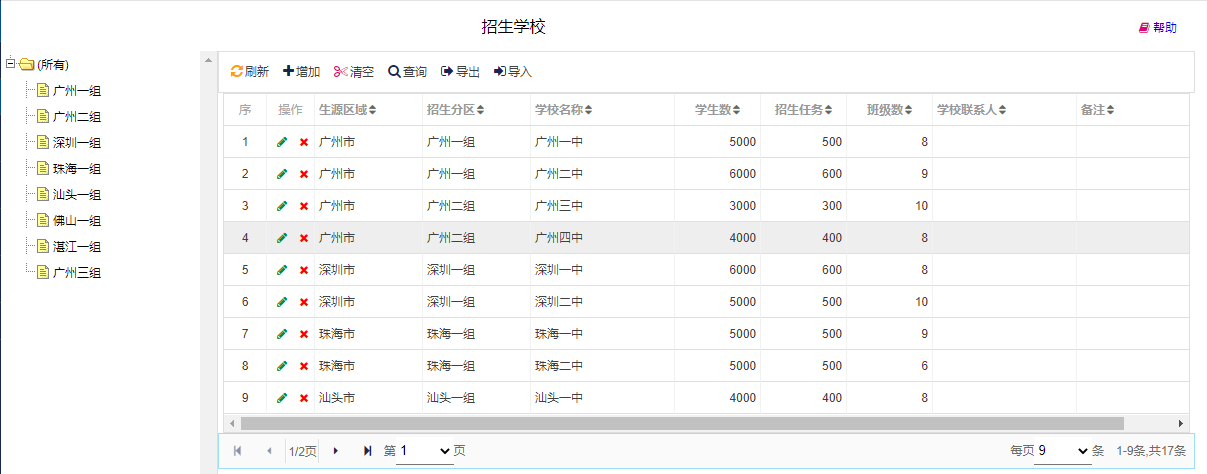Click the 导入 import icon

[500, 72]
